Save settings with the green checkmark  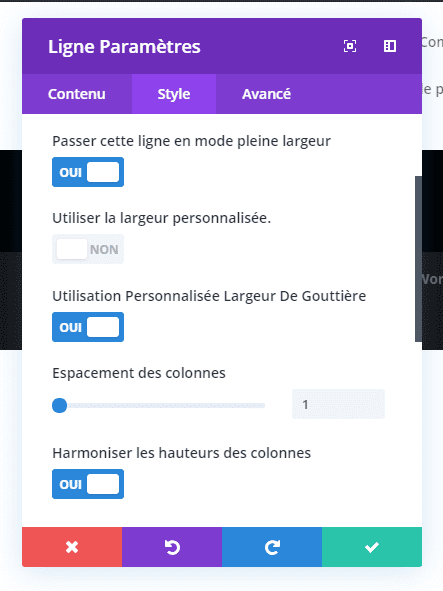[372, 547]
